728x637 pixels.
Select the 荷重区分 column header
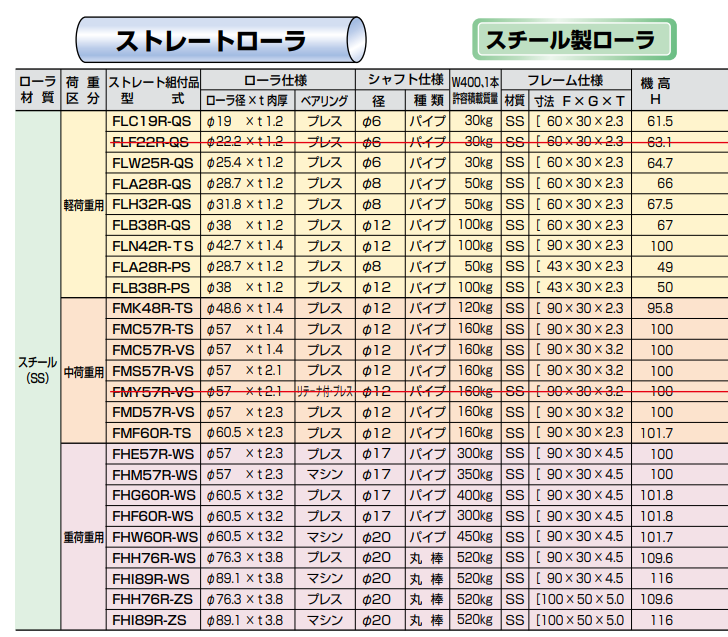coord(83,90)
